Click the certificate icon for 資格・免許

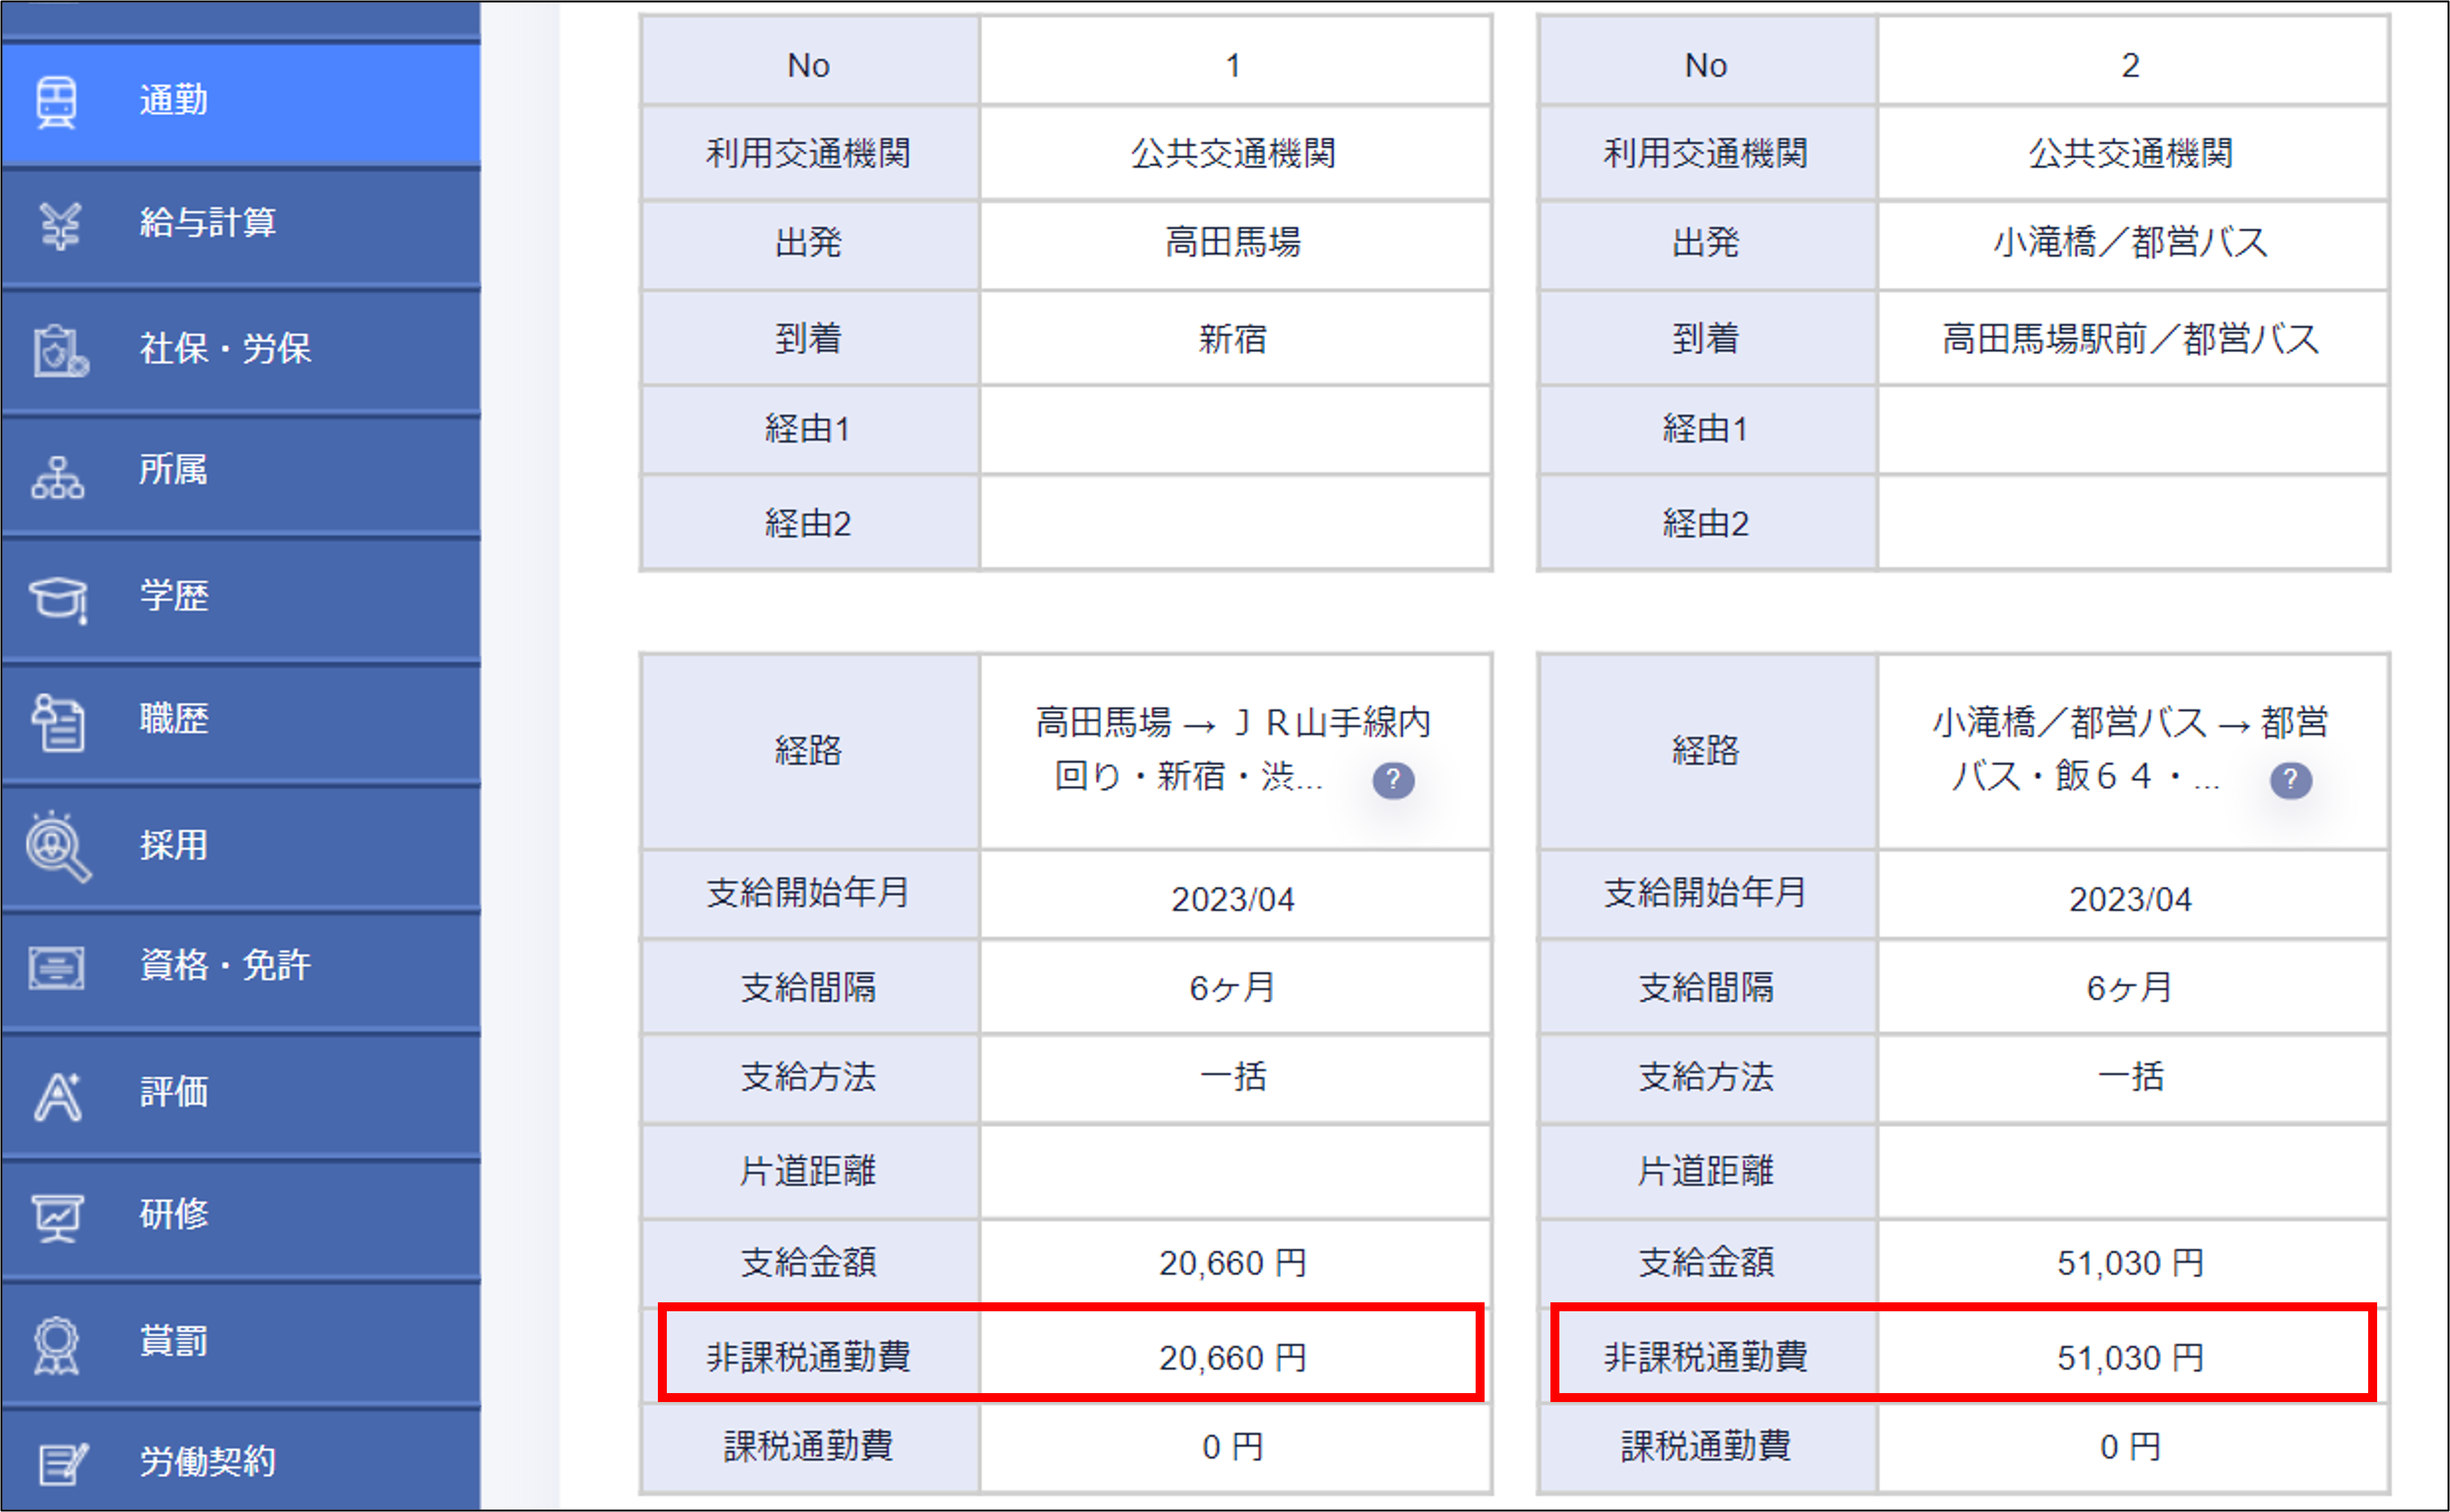point(57,967)
